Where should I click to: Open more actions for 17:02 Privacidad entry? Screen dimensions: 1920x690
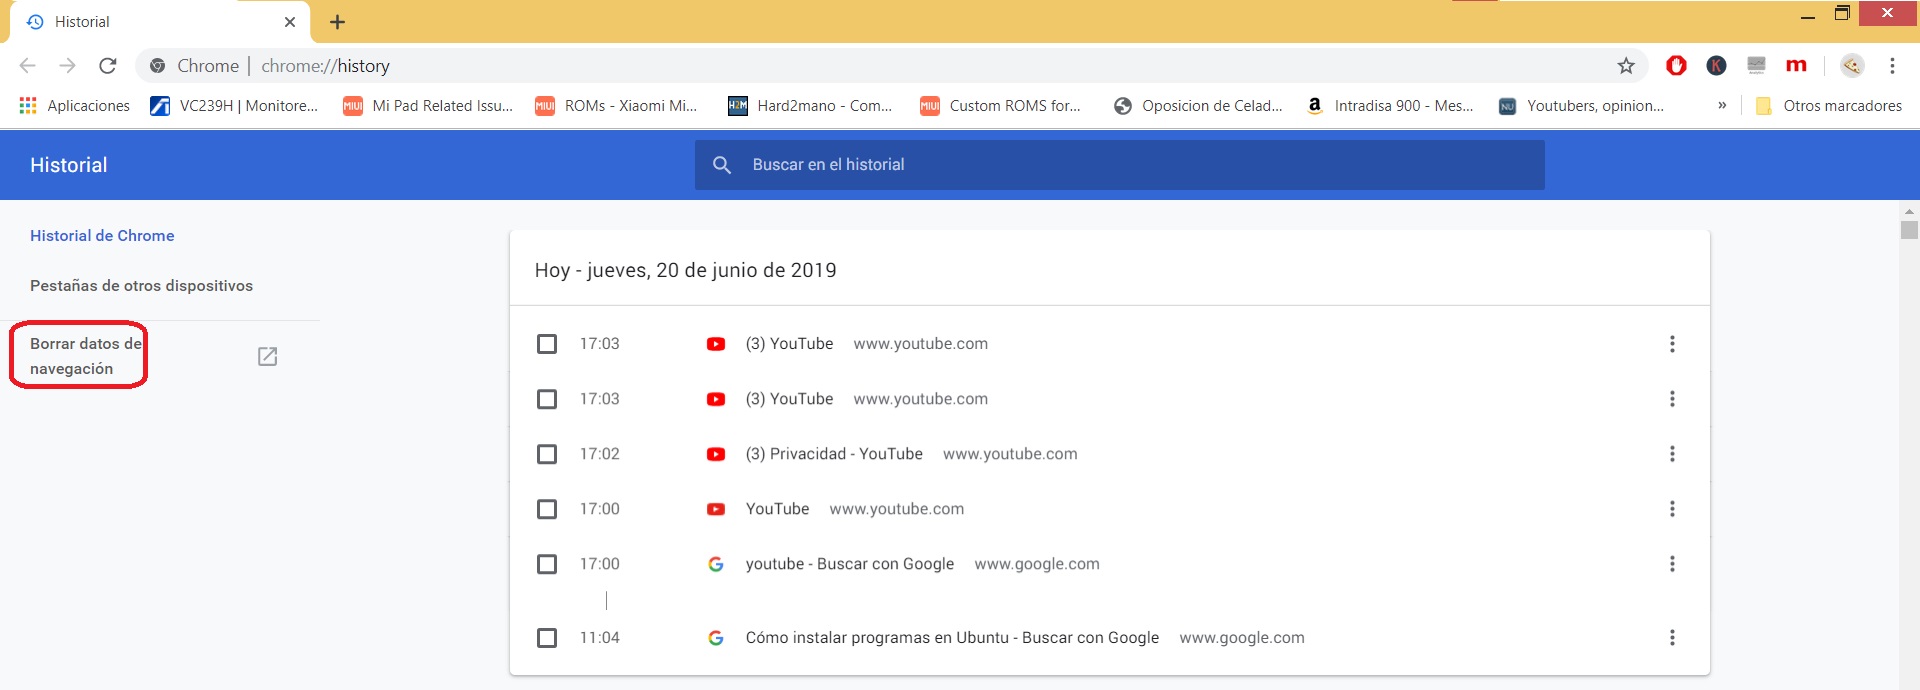pyautogui.click(x=1672, y=454)
